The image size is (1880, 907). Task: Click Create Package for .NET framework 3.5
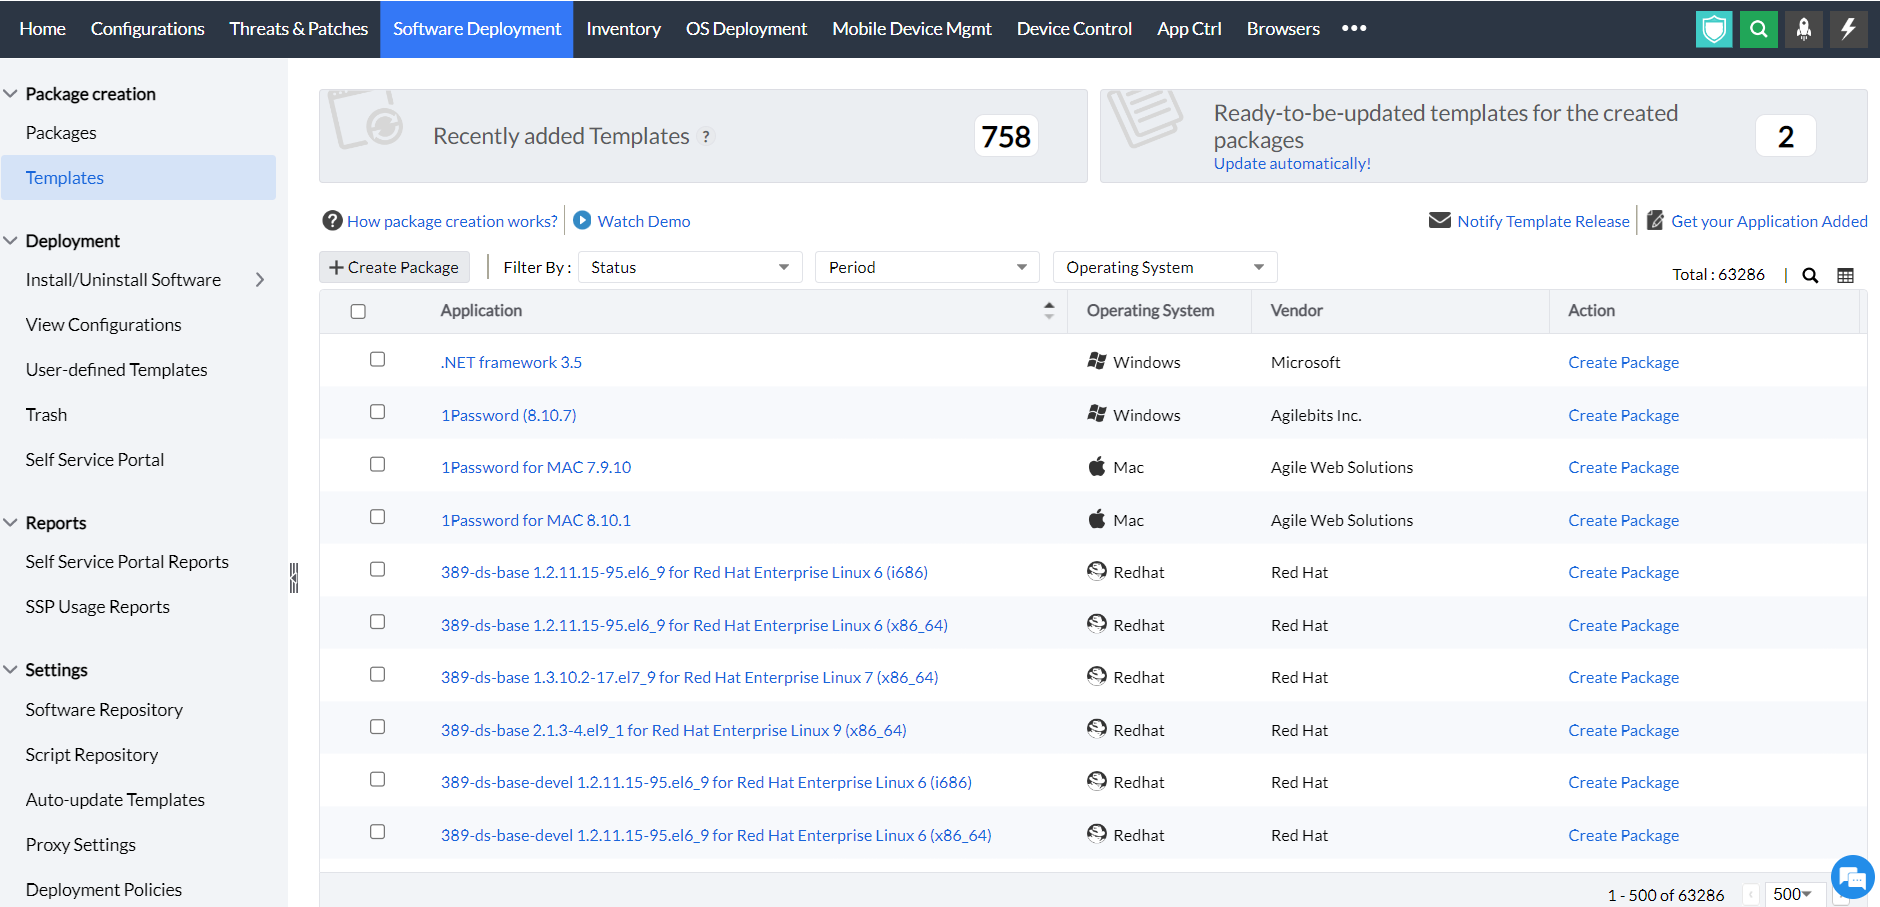1623,362
